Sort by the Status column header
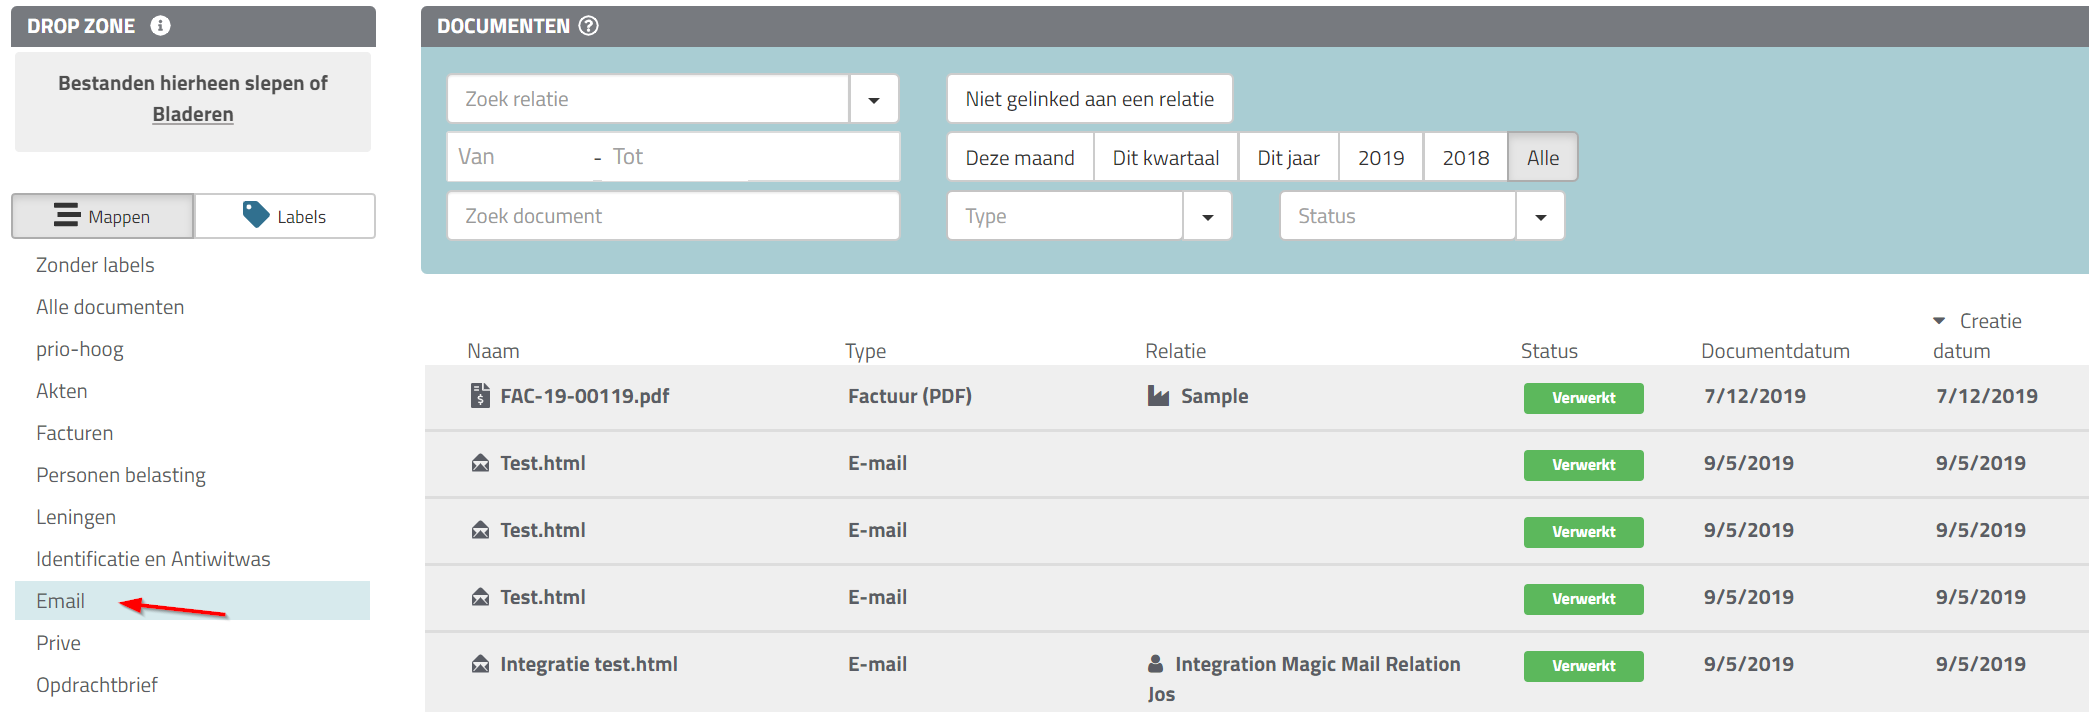The image size is (2089, 712). point(1549,351)
